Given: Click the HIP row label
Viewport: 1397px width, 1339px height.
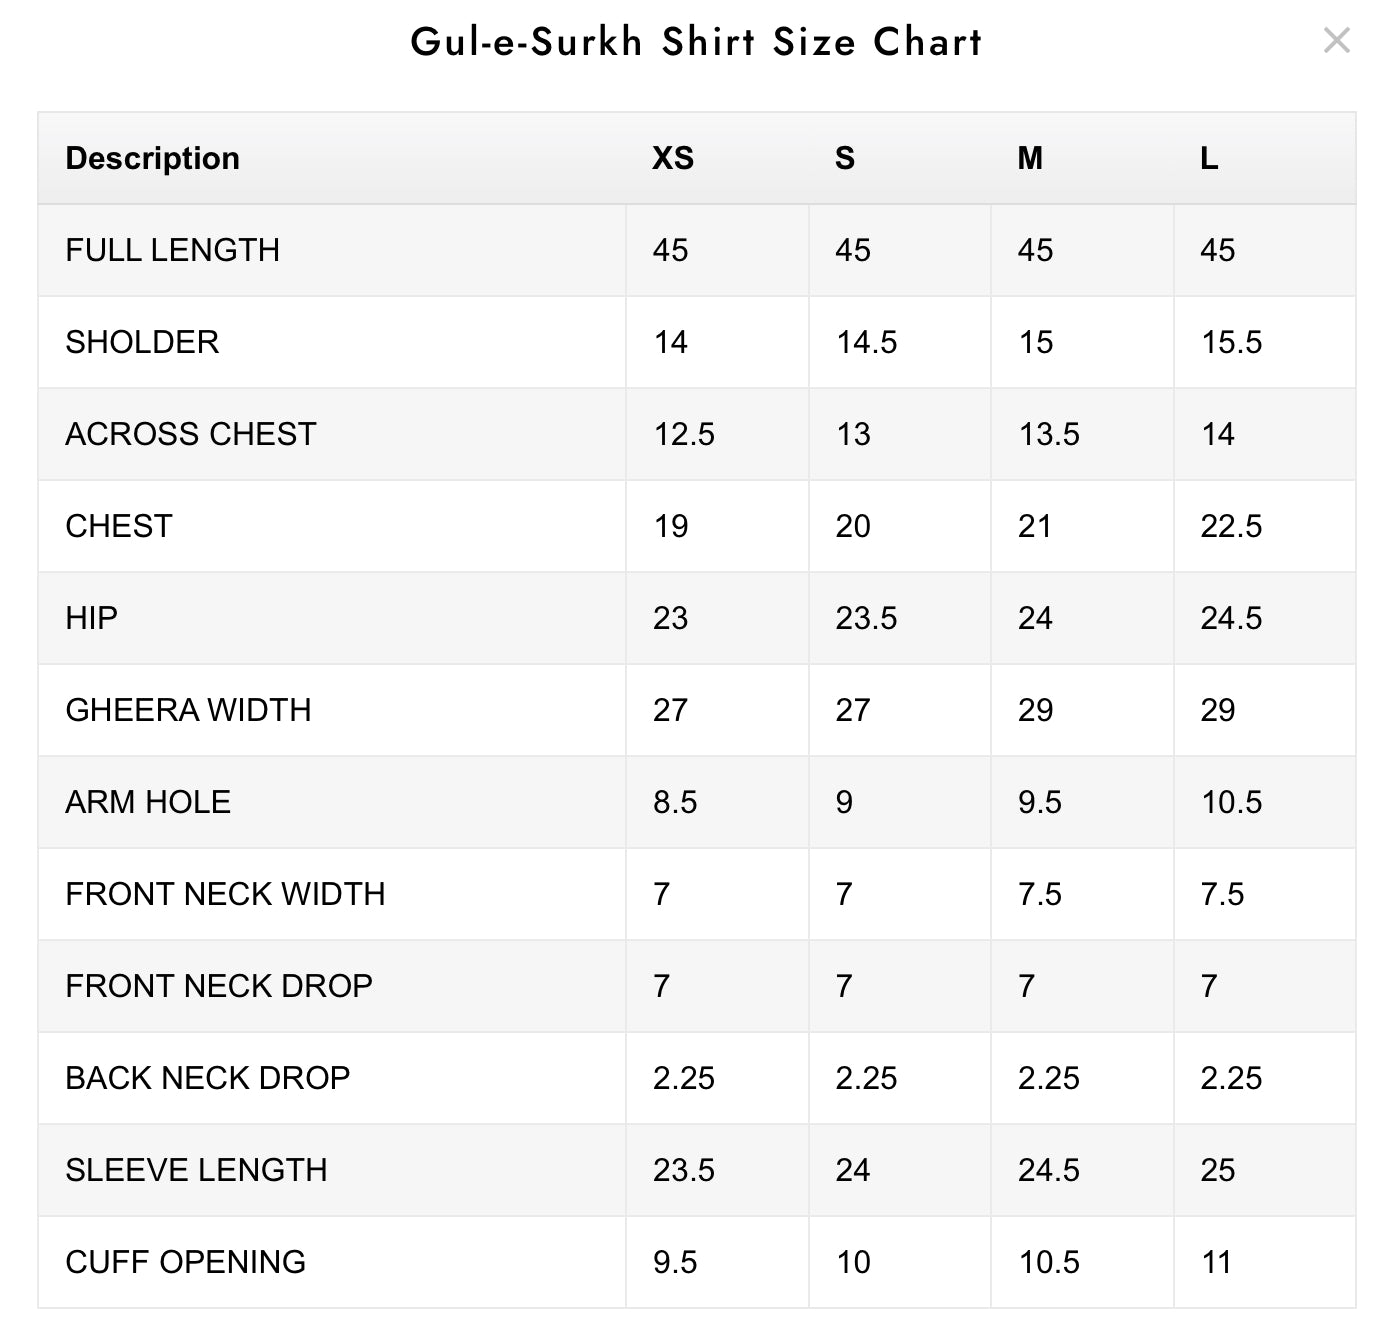Looking at the screenshot, I should (x=91, y=618).
